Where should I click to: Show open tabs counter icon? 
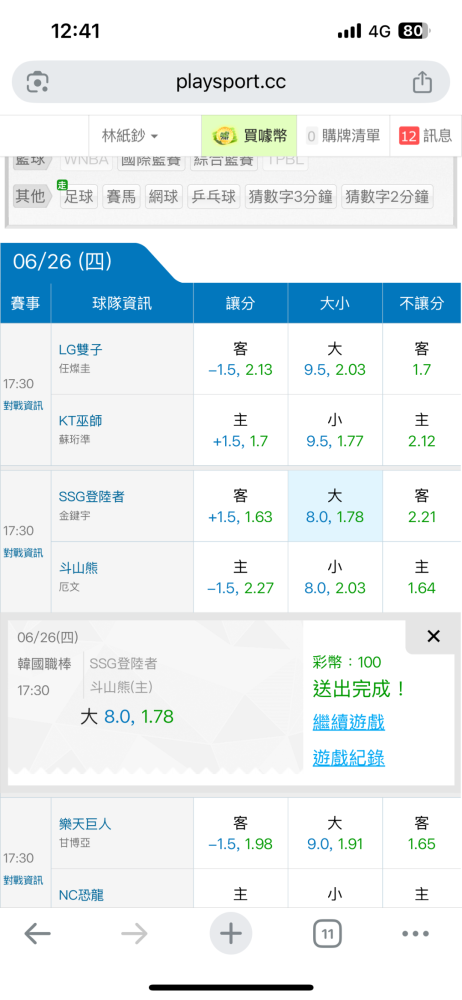click(x=327, y=934)
